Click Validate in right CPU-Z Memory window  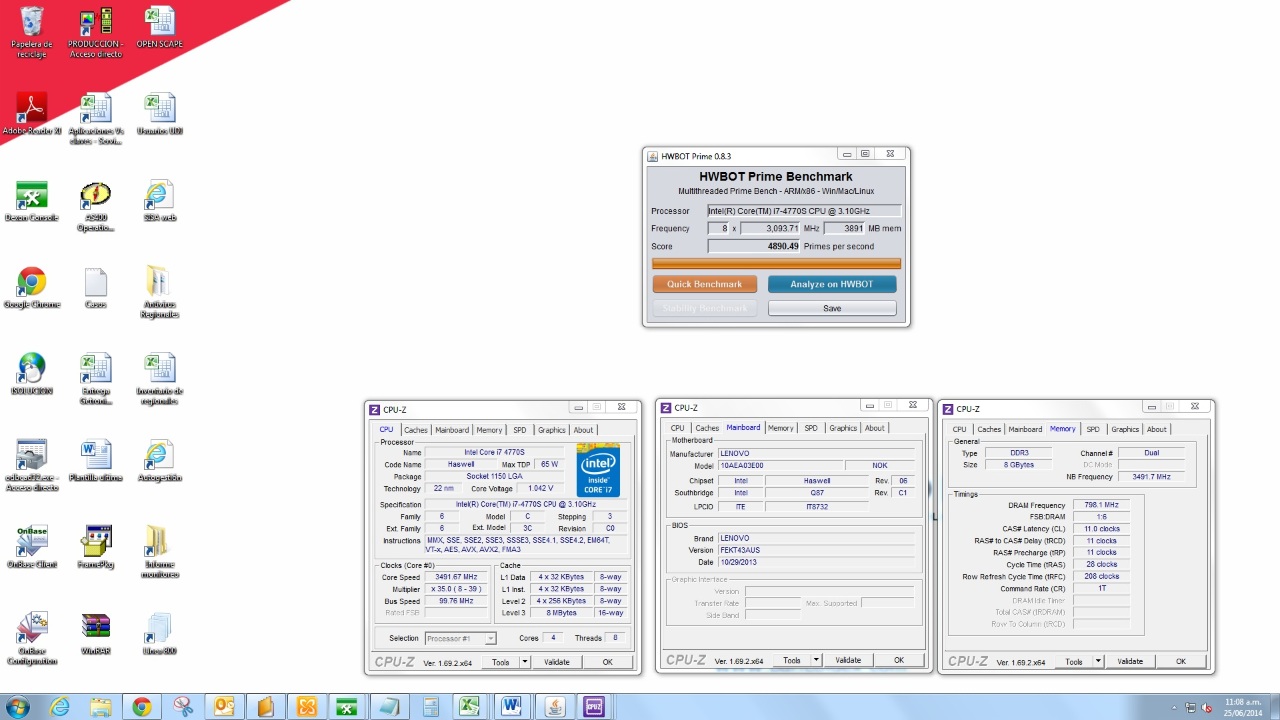point(1130,661)
